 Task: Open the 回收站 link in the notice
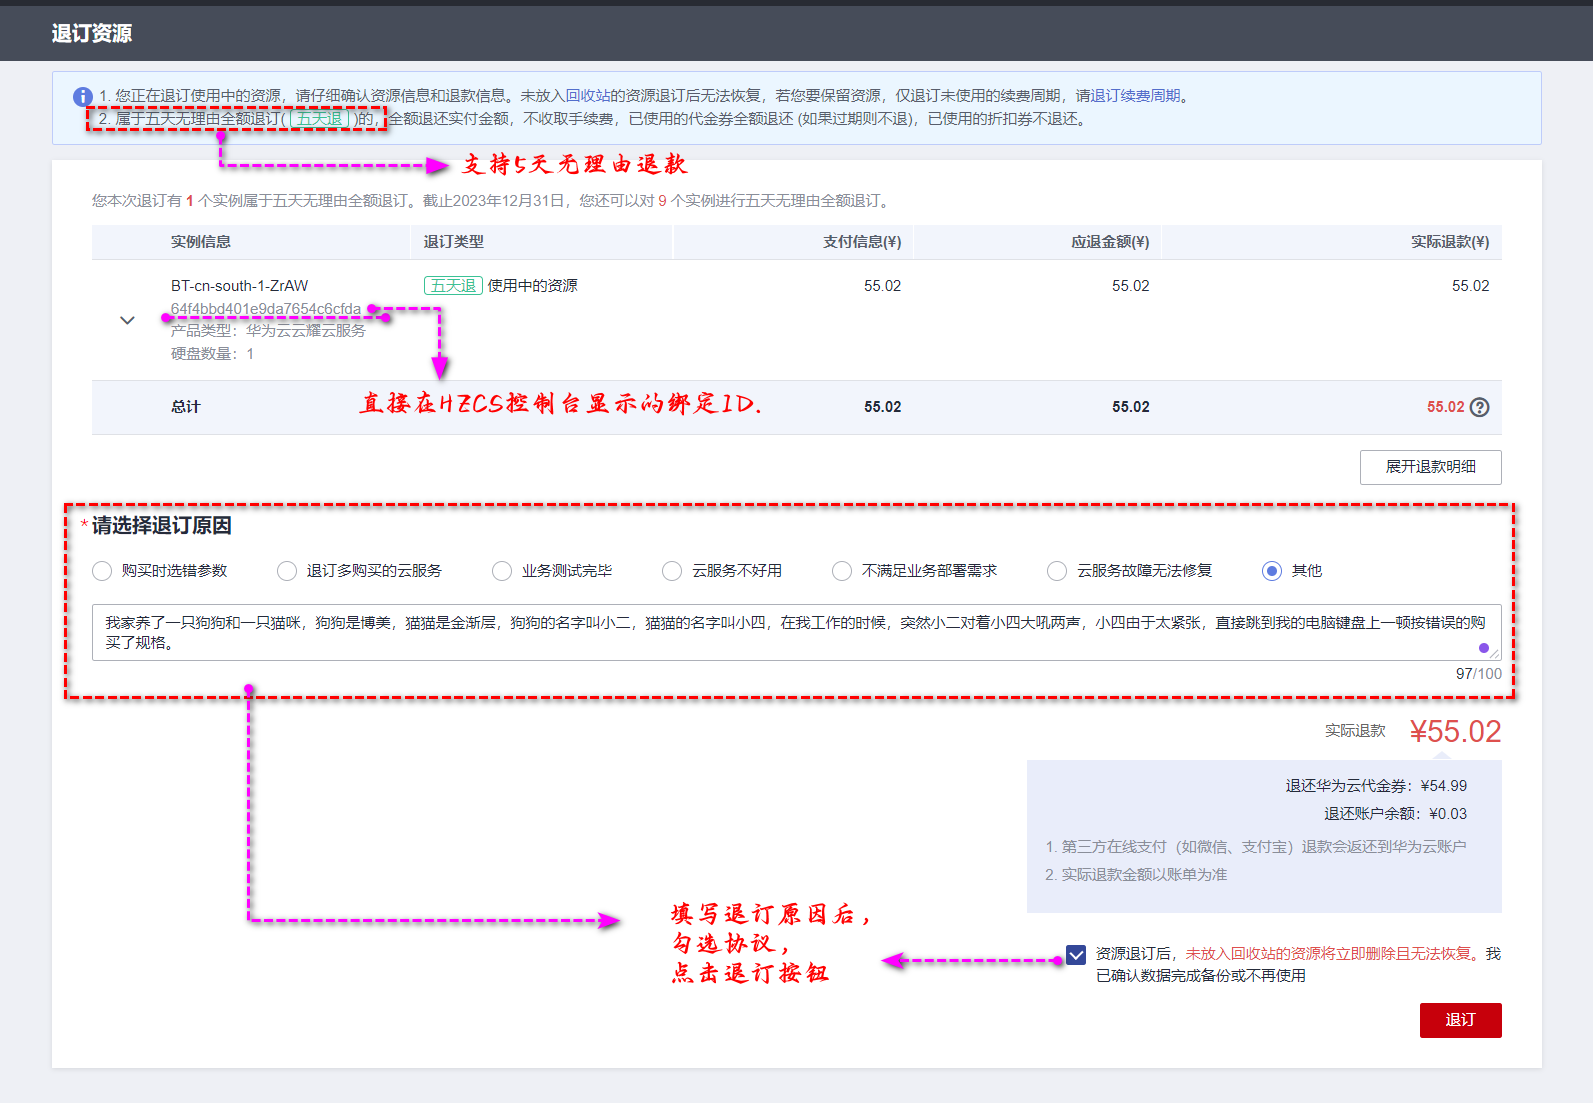(x=588, y=96)
